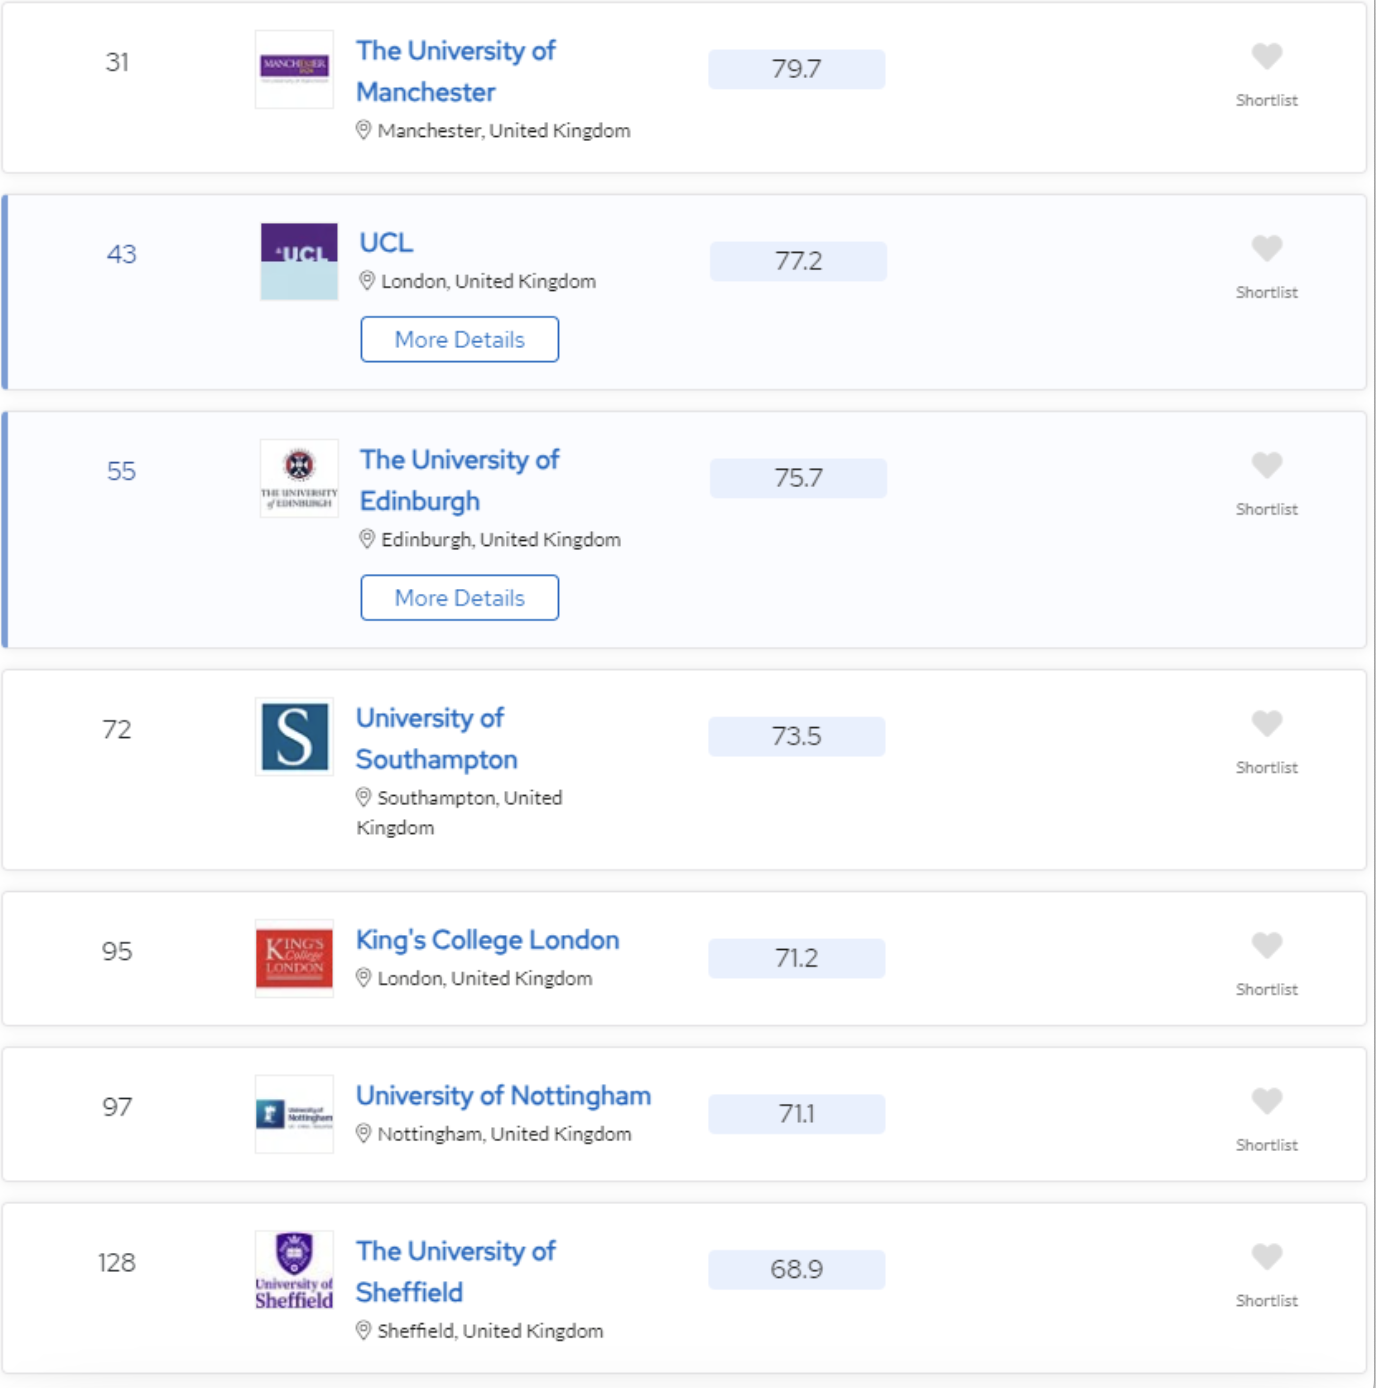Visit The University of Edinburgh page link
Image resolution: width=1376 pixels, height=1388 pixels.
pos(459,480)
